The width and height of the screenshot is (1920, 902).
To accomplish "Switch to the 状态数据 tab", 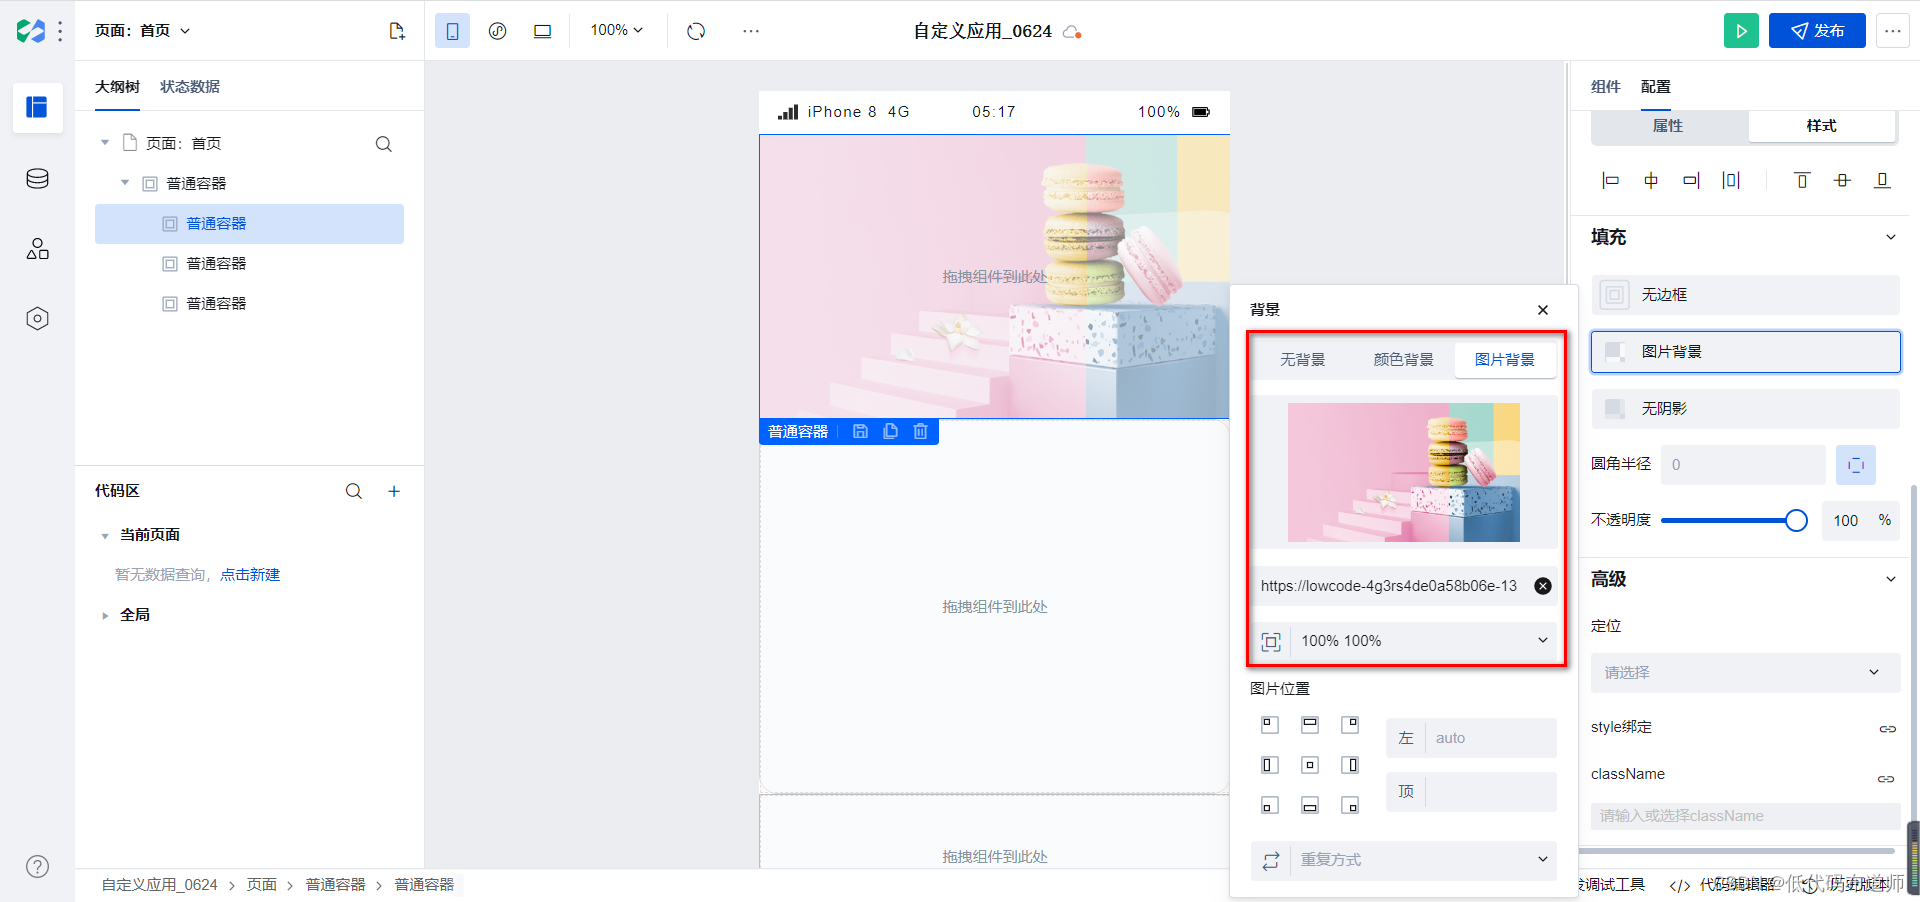I will tap(190, 87).
